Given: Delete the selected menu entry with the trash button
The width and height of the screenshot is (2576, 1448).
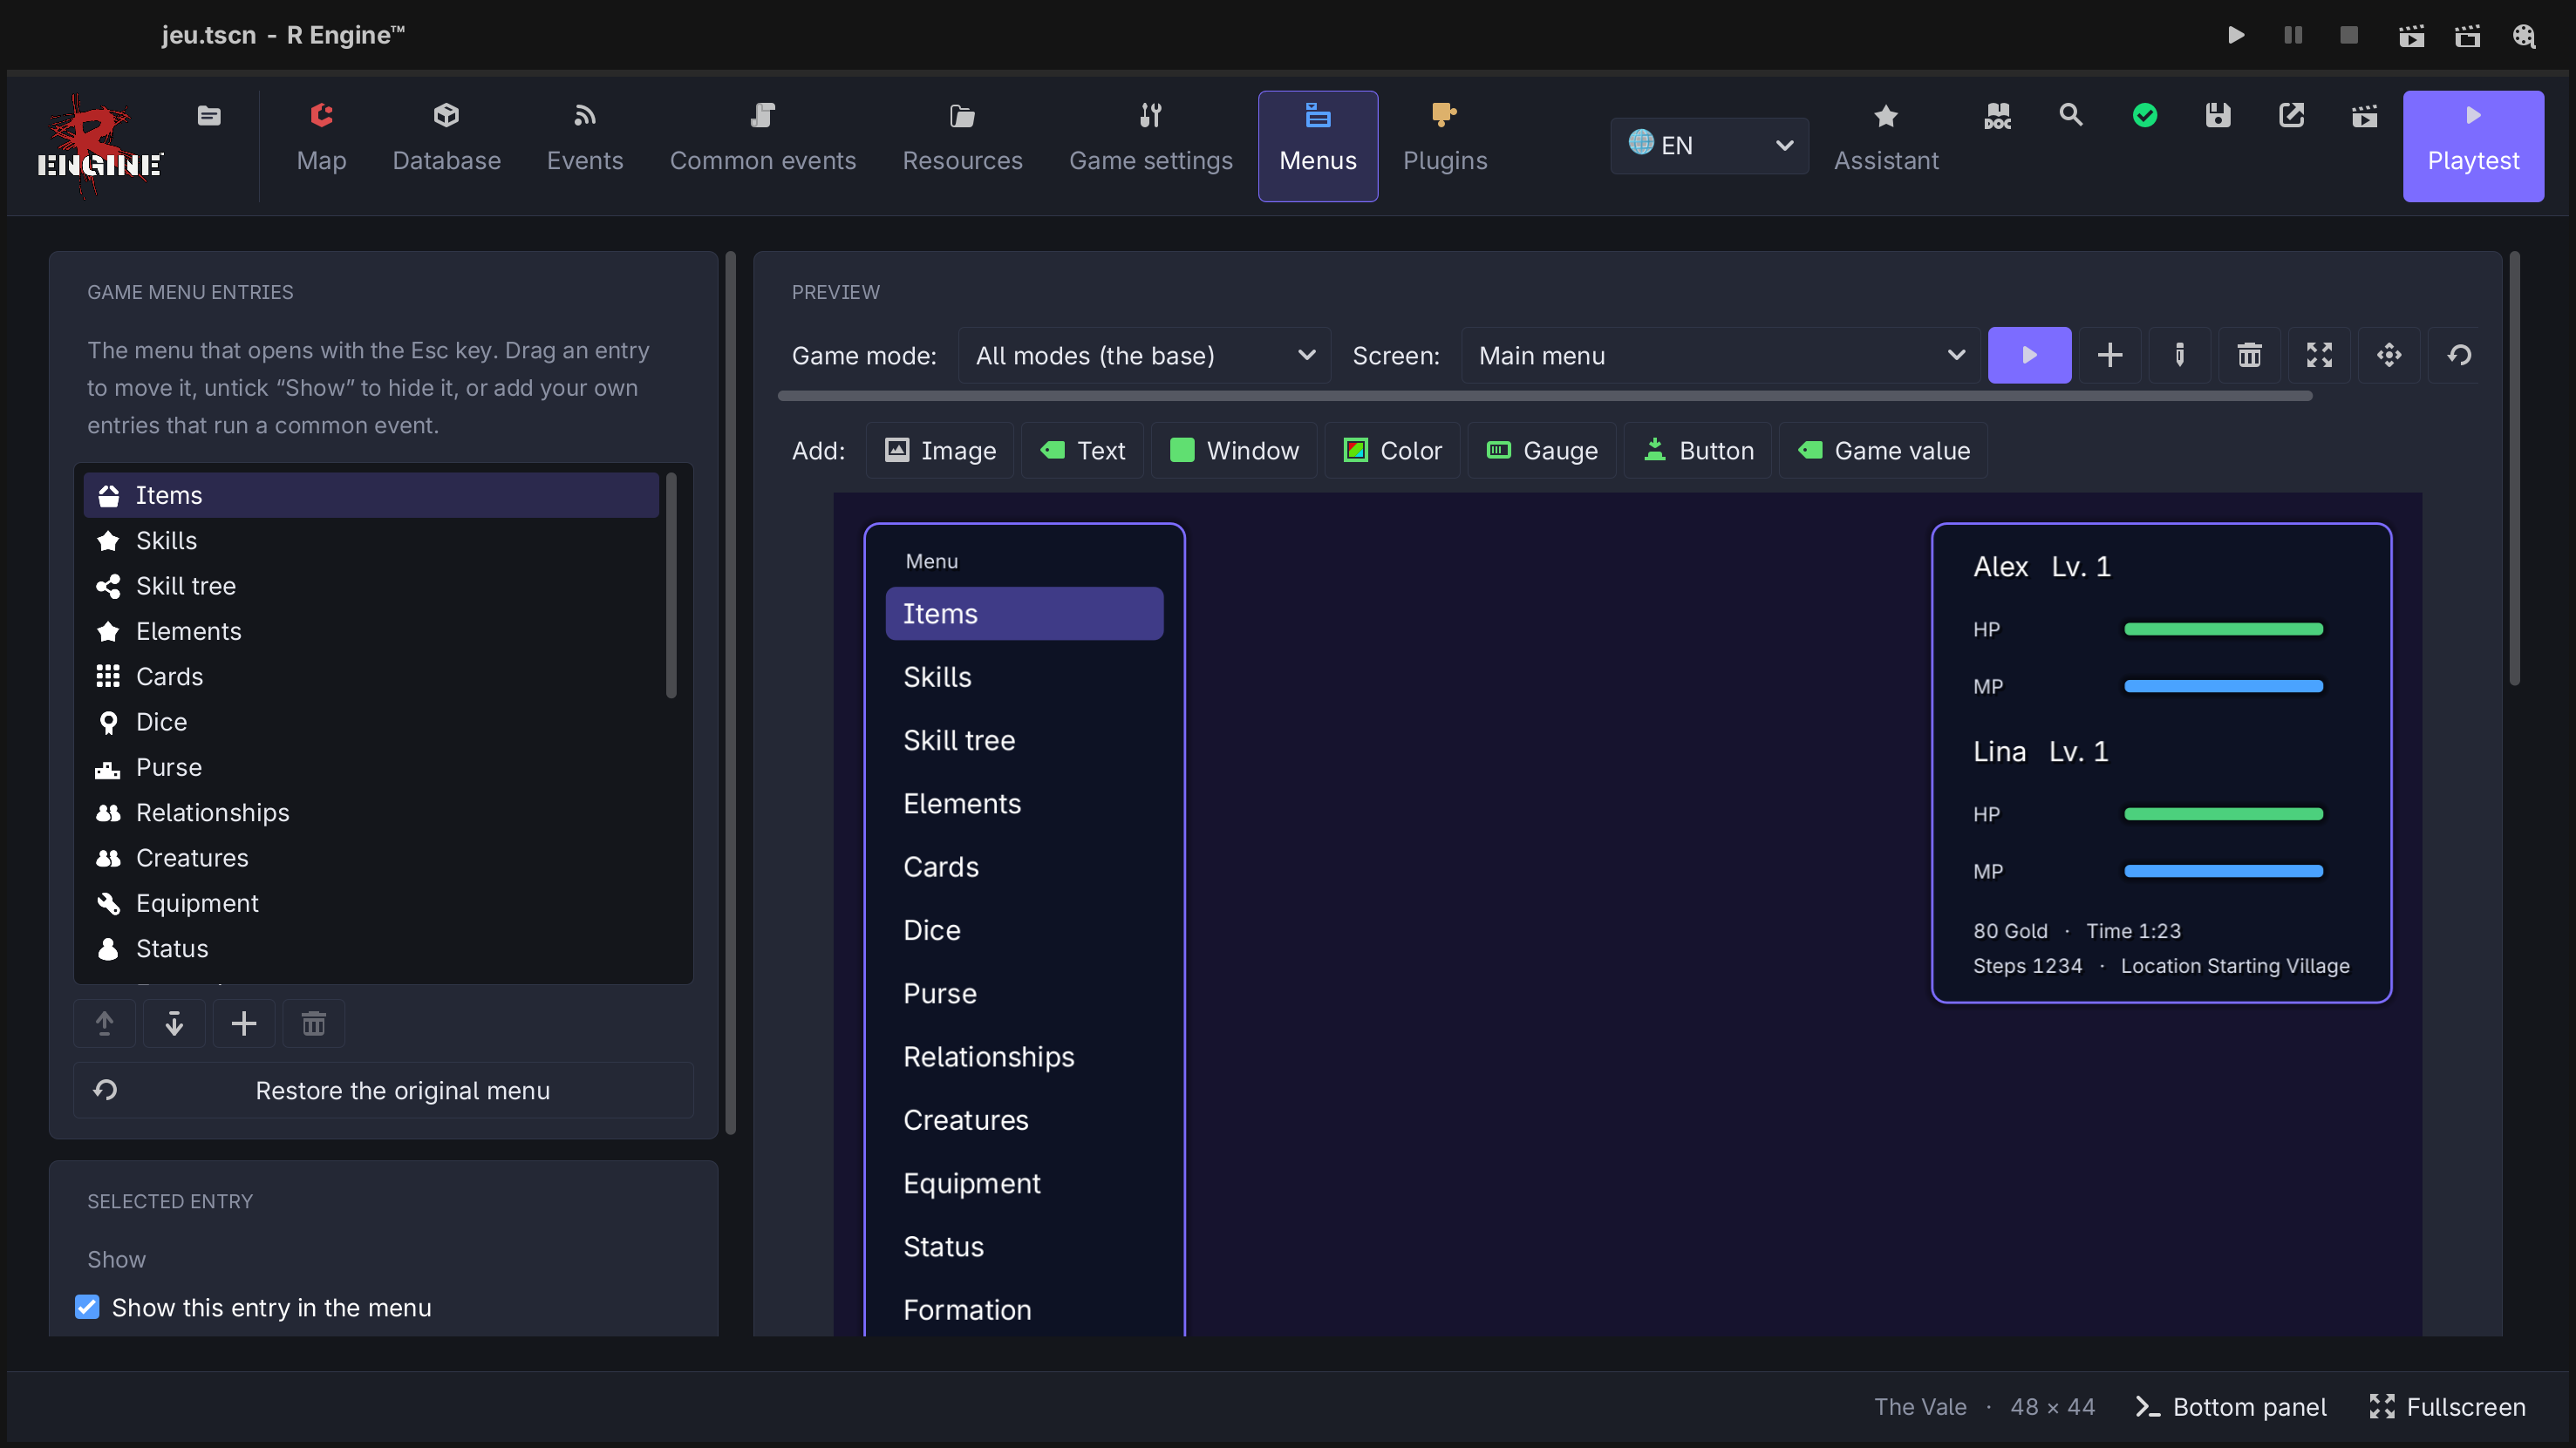Looking at the screenshot, I should coord(314,1023).
